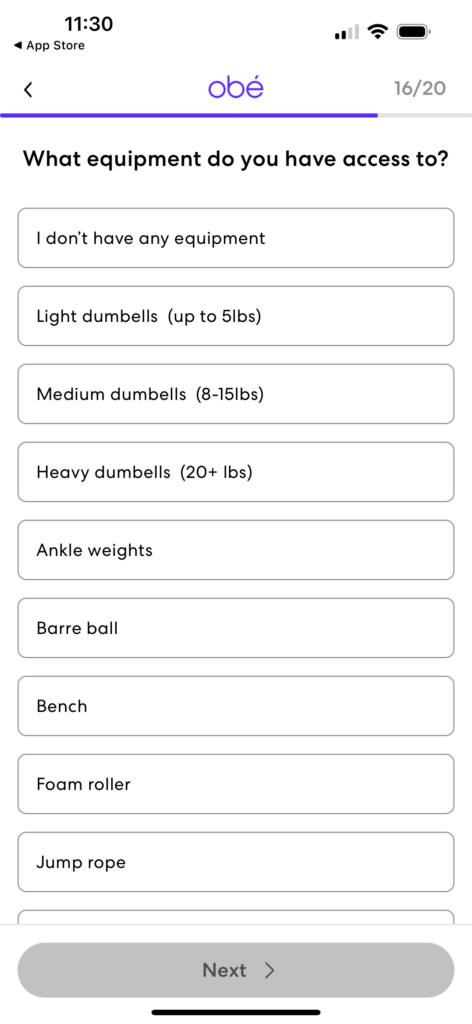Tick the Jump rope option

tap(236, 862)
